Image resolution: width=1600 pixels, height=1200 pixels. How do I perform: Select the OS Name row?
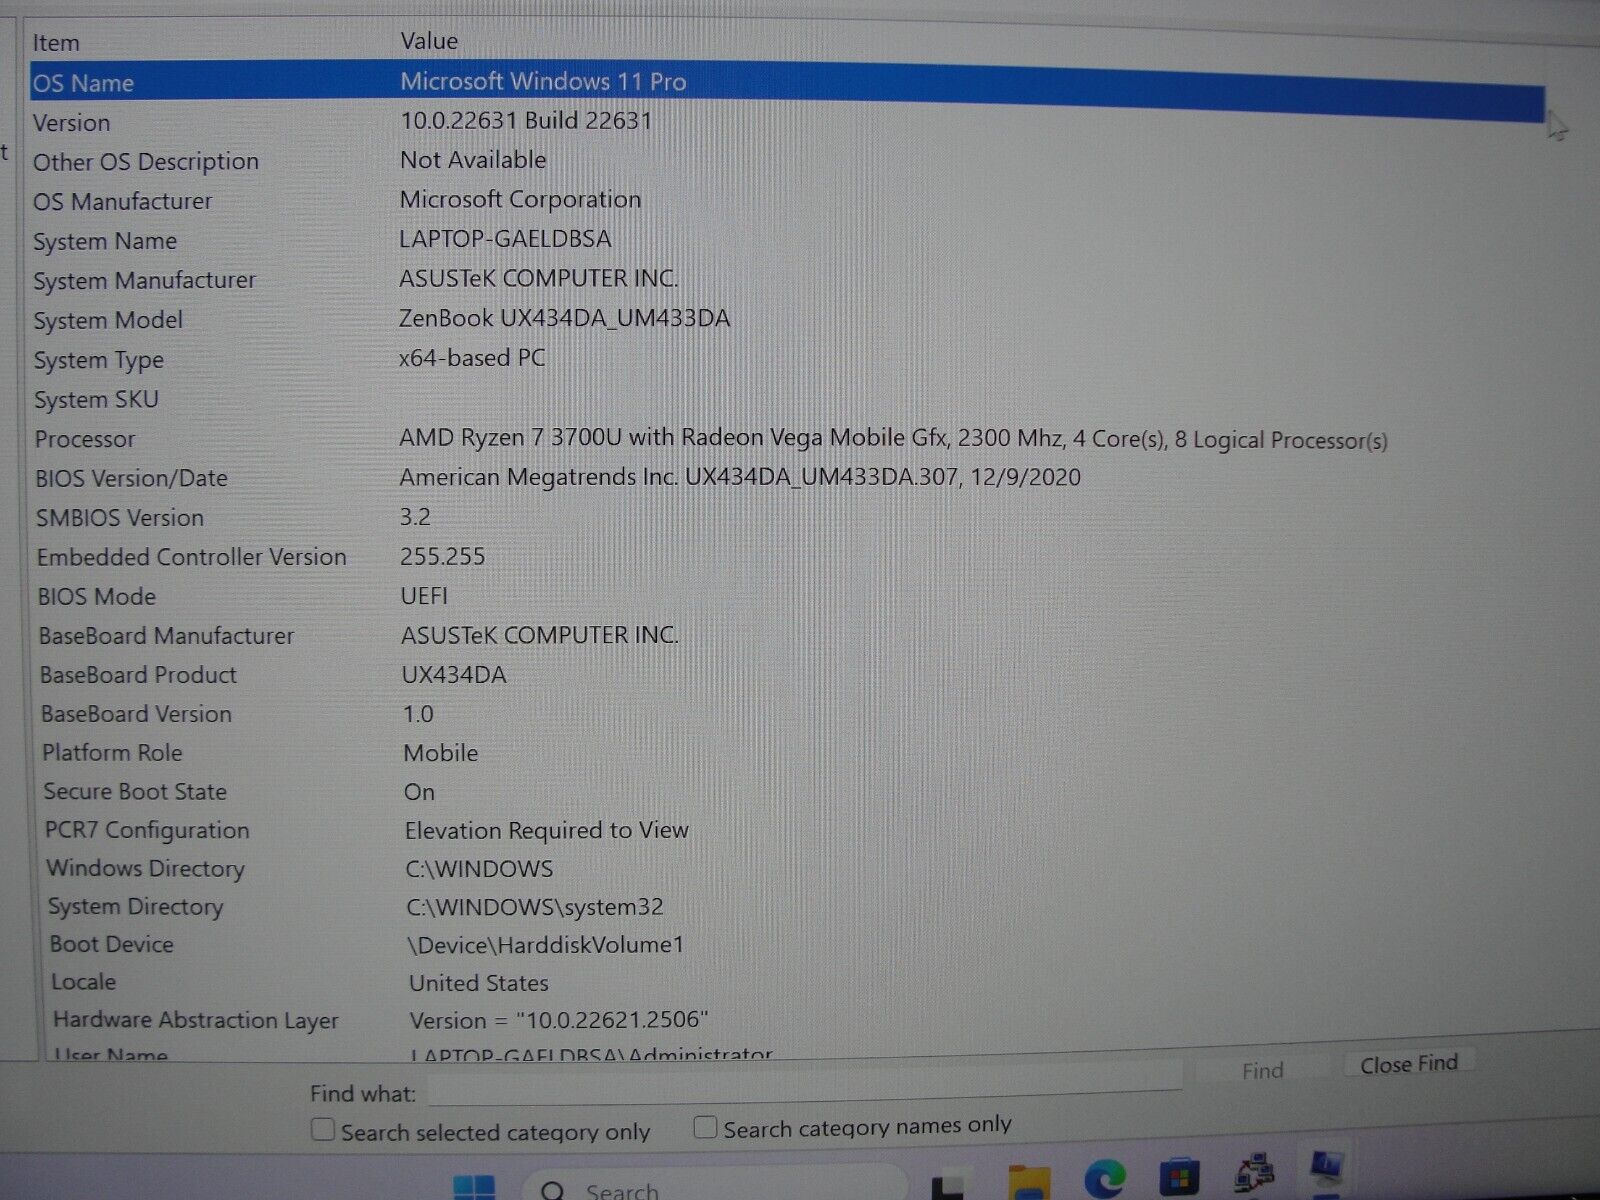tap(787, 88)
